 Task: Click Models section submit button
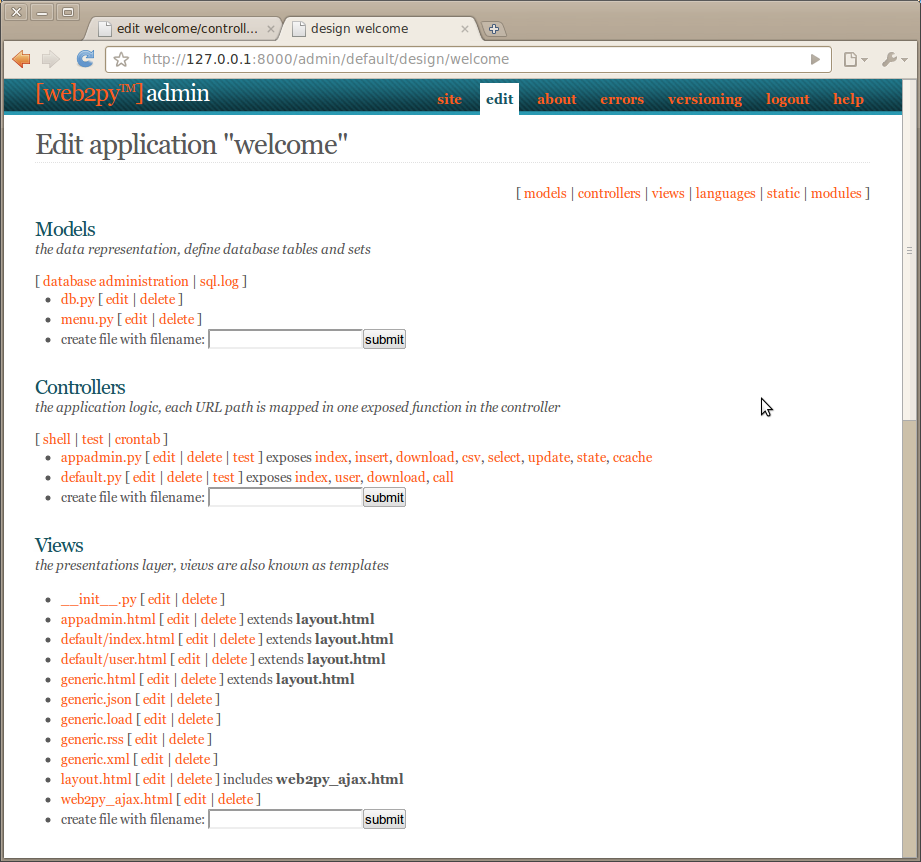pos(384,339)
